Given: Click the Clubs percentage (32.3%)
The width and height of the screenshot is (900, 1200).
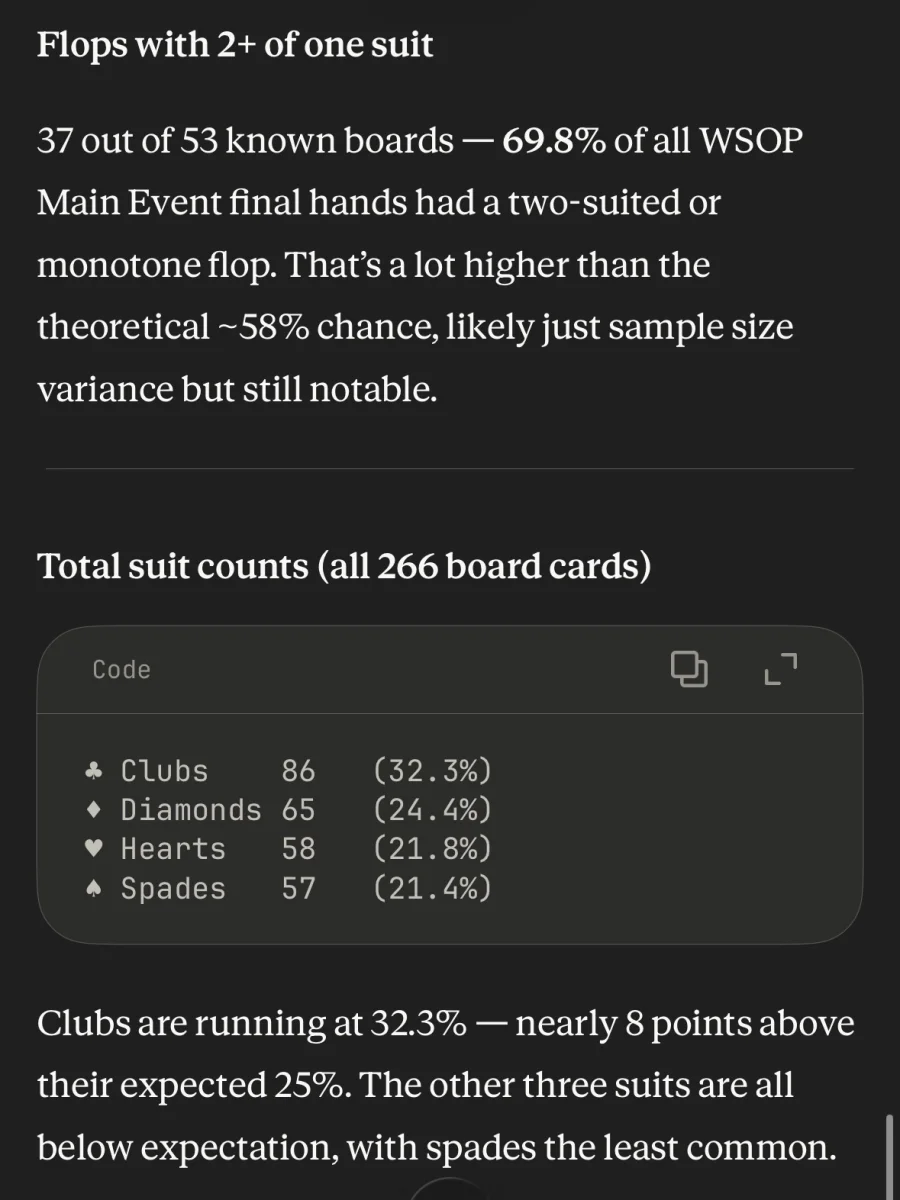Looking at the screenshot, I should tap(432, 771).
